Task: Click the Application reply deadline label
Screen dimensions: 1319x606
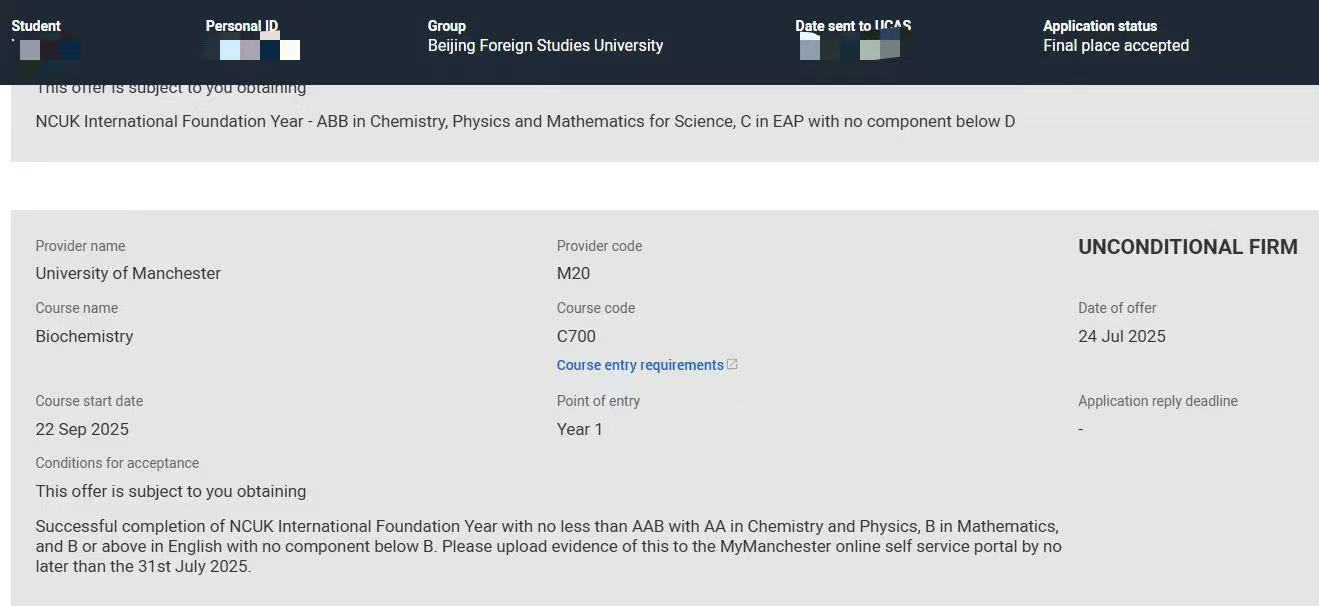Action: (1157, 401)
